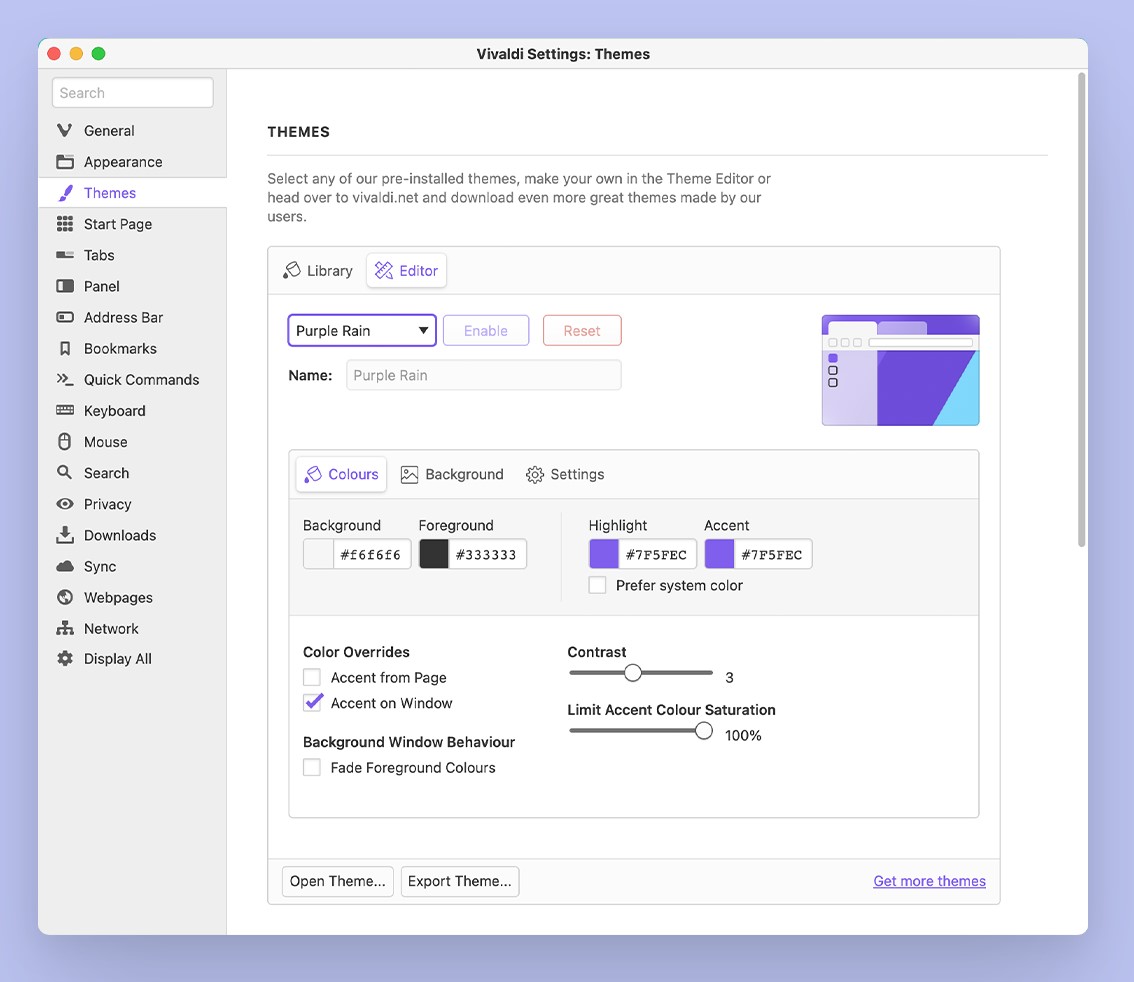This screenshot has width=1134, height=982.
Task: Click the Enable button
Action: pos(486,330)
